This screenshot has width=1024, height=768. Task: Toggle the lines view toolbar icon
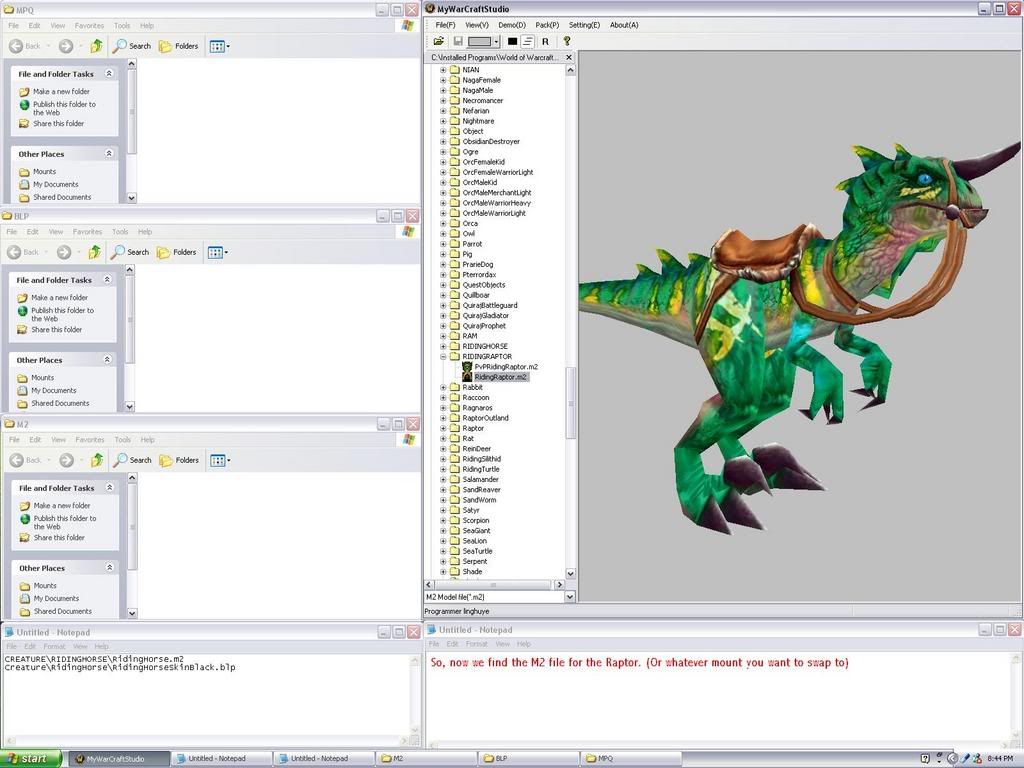point(528,41)
